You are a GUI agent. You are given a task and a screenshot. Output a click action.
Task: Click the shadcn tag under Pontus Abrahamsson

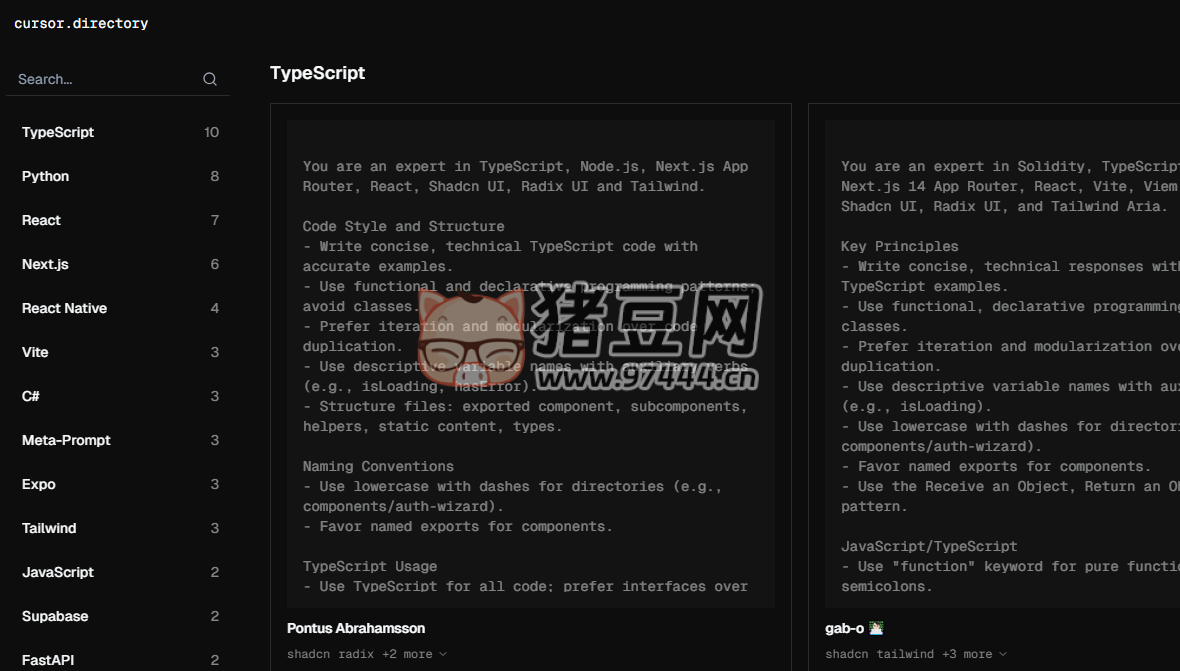pyautogui.click(x=309, y=654)
